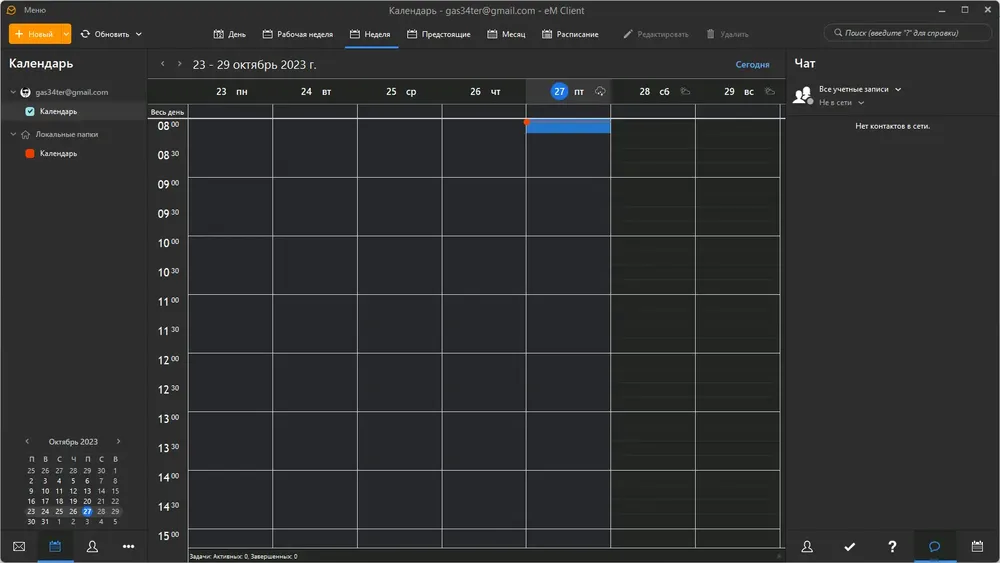Show chat bubble sidebar icon

[x=934, y=546]
